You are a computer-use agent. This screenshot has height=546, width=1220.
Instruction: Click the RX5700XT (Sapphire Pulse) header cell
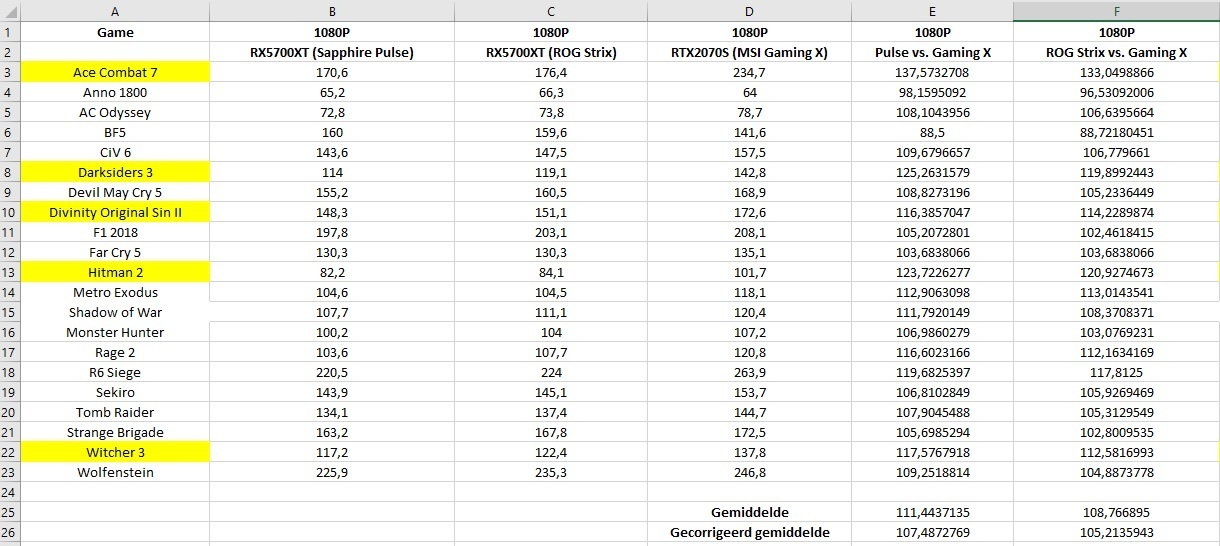point(332,52)
